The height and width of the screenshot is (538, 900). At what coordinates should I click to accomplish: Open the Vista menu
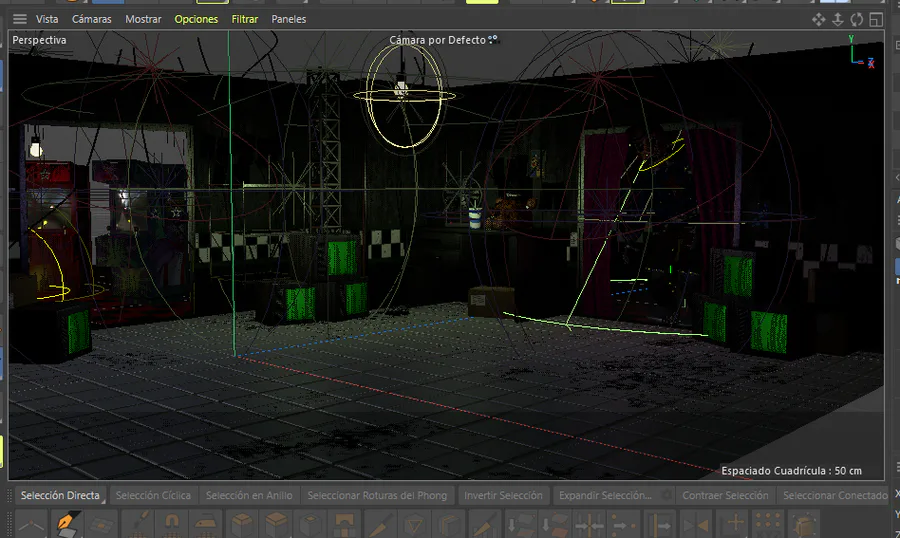47,19
